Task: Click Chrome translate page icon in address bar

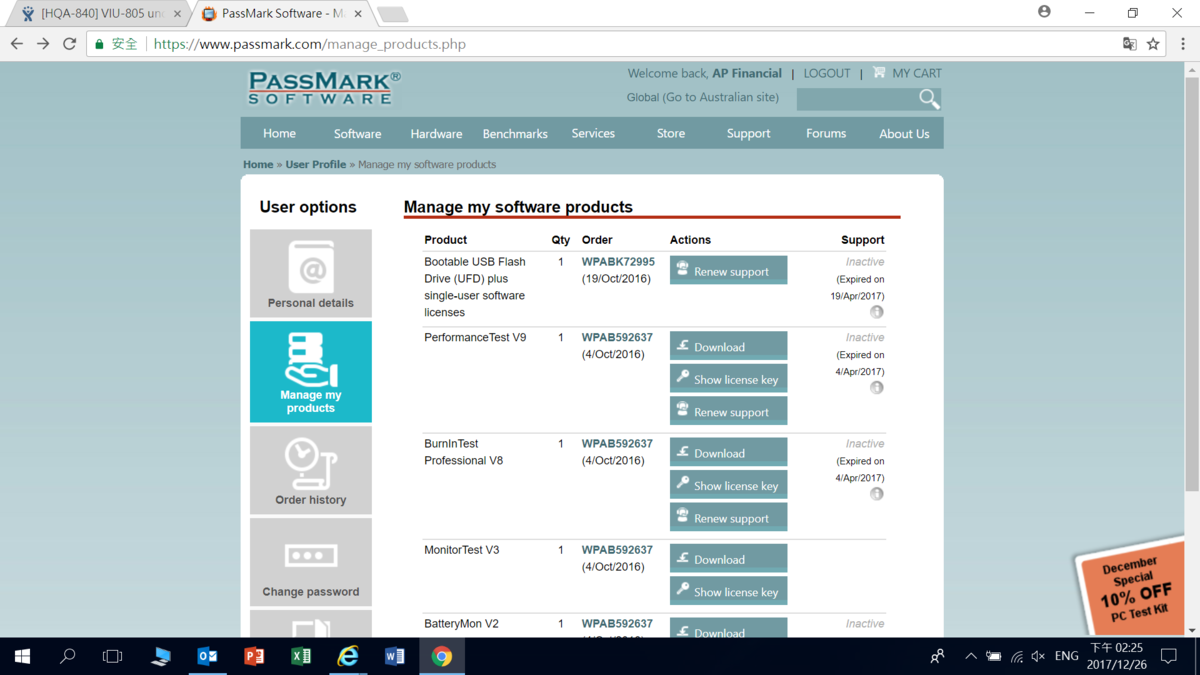Action: click(x=1129, y=44)
